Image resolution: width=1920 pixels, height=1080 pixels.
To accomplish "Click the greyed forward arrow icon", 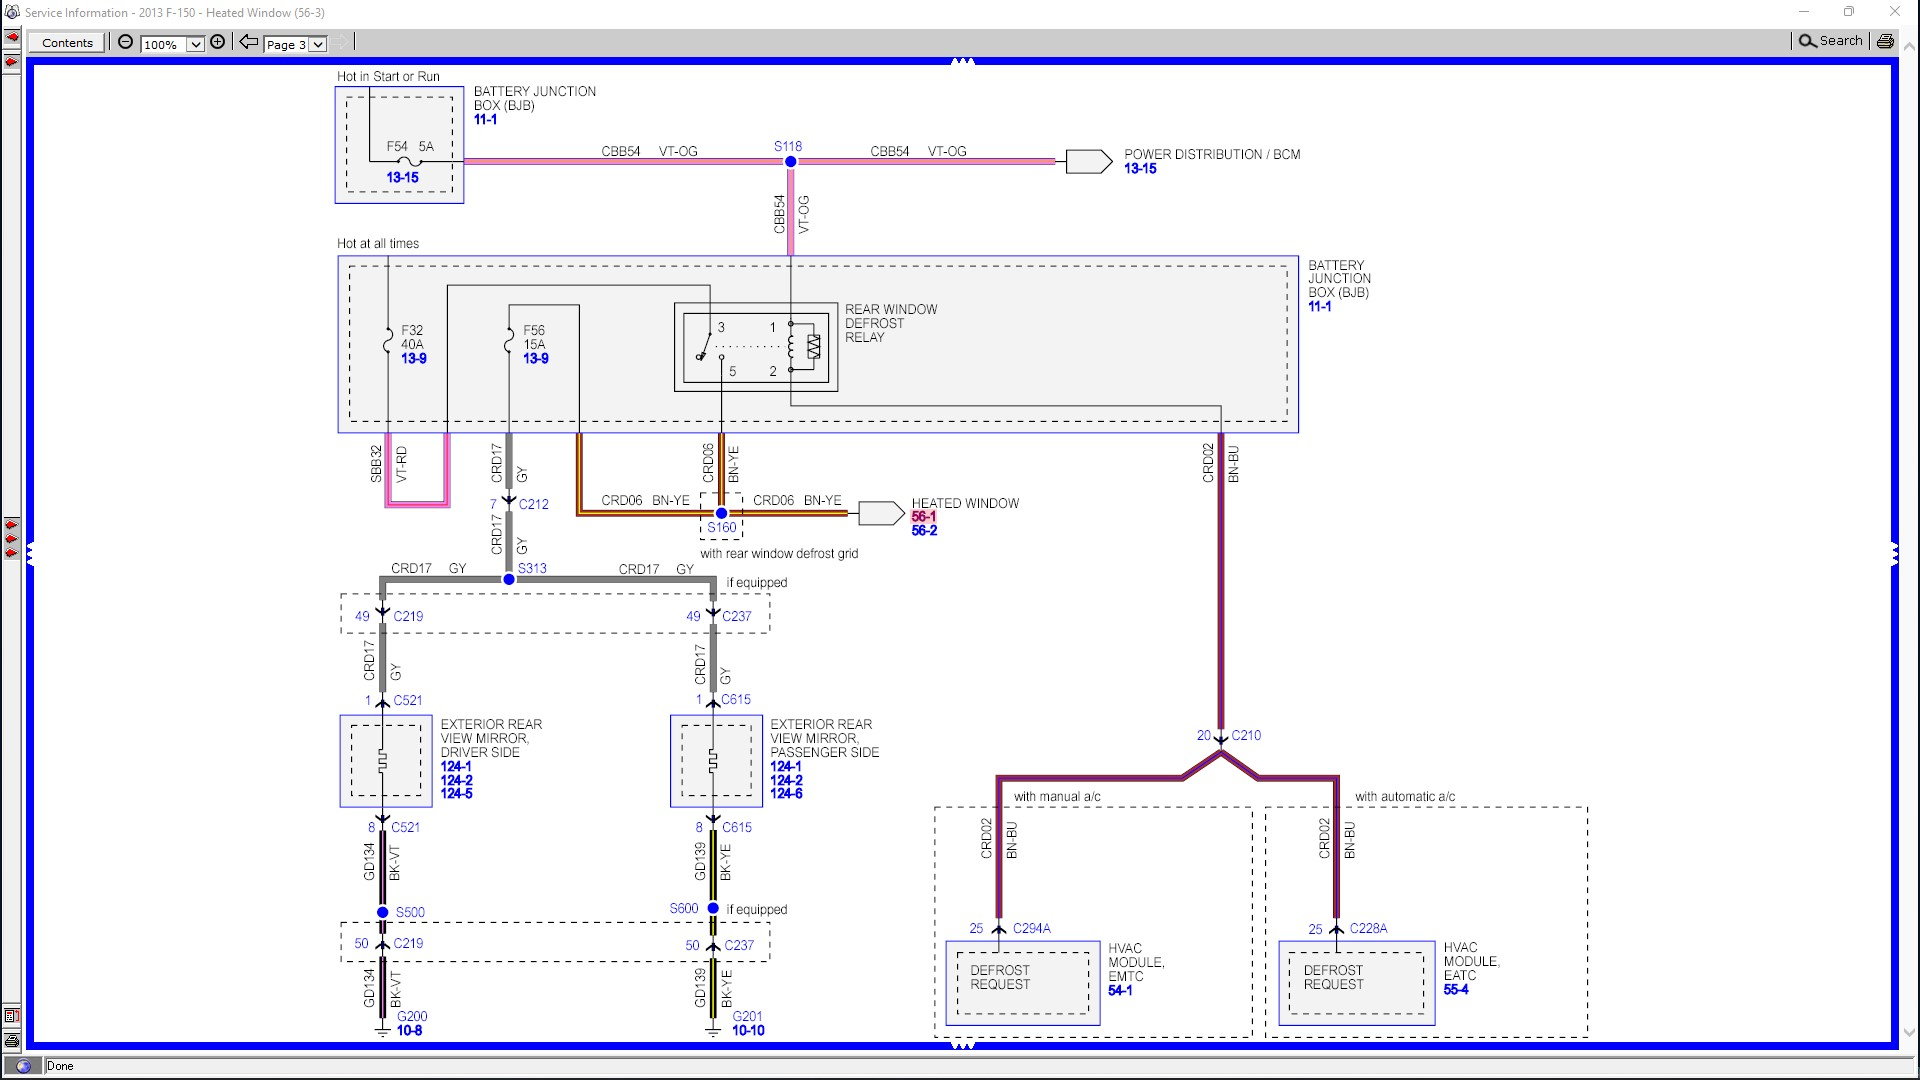I will click(x=341, y=42).
